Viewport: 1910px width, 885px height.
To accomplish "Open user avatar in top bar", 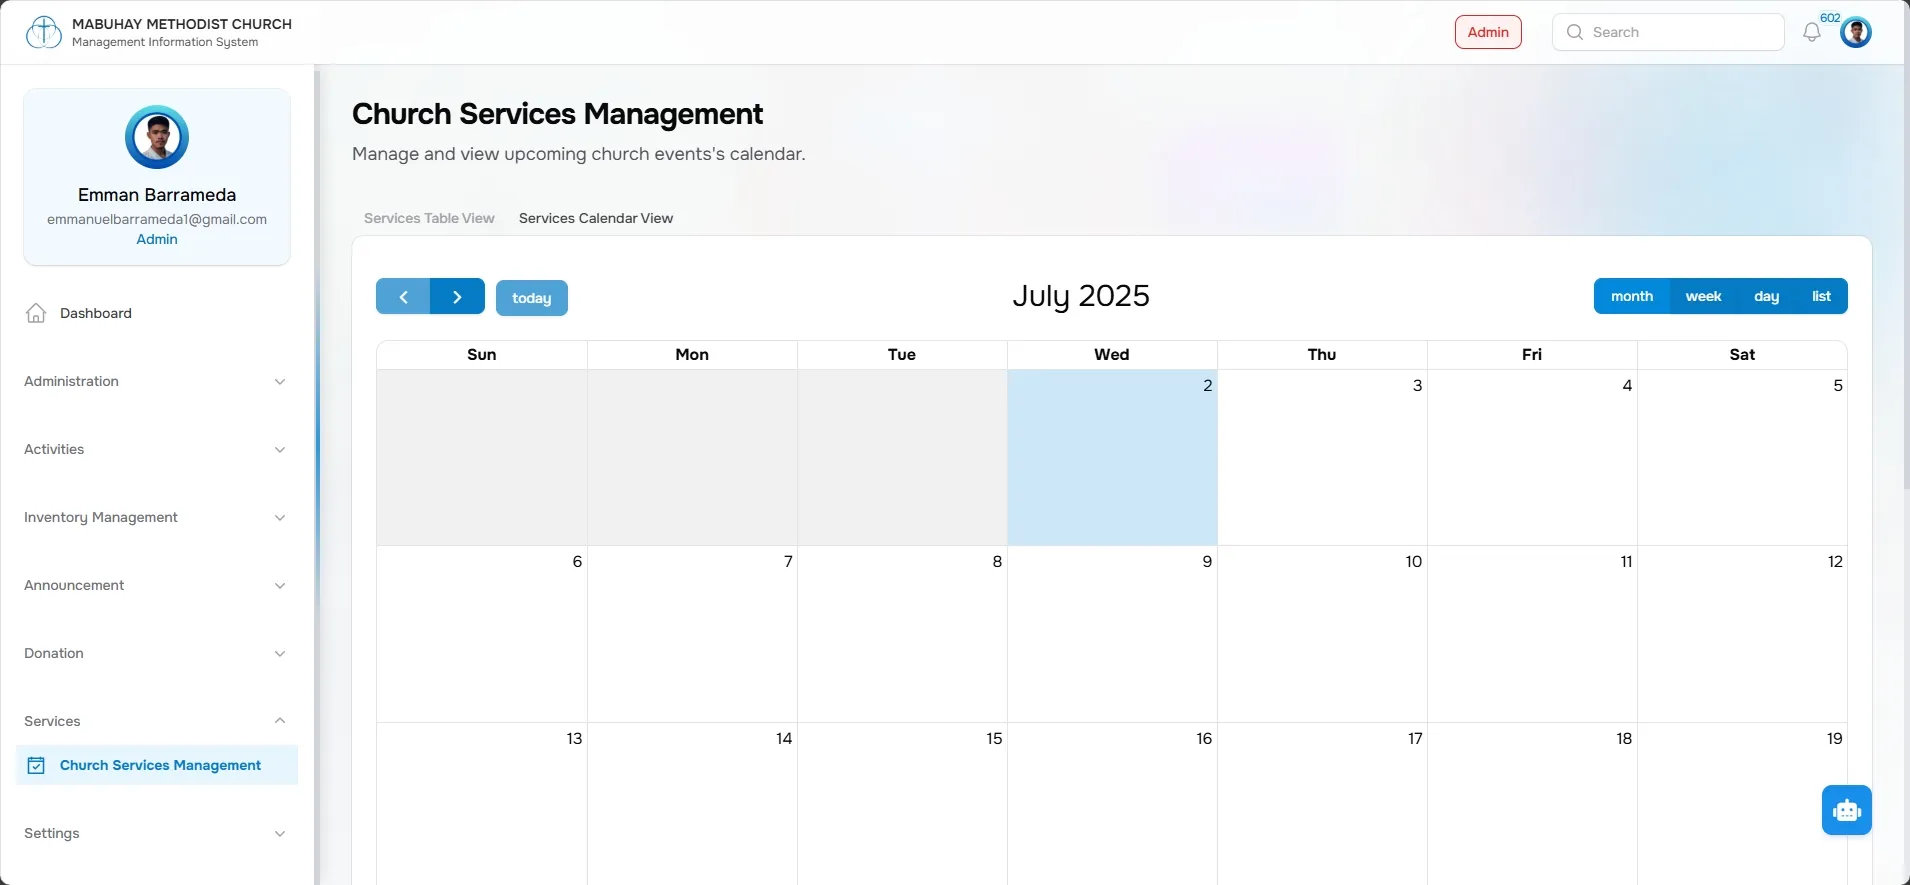I will 1856,32.
